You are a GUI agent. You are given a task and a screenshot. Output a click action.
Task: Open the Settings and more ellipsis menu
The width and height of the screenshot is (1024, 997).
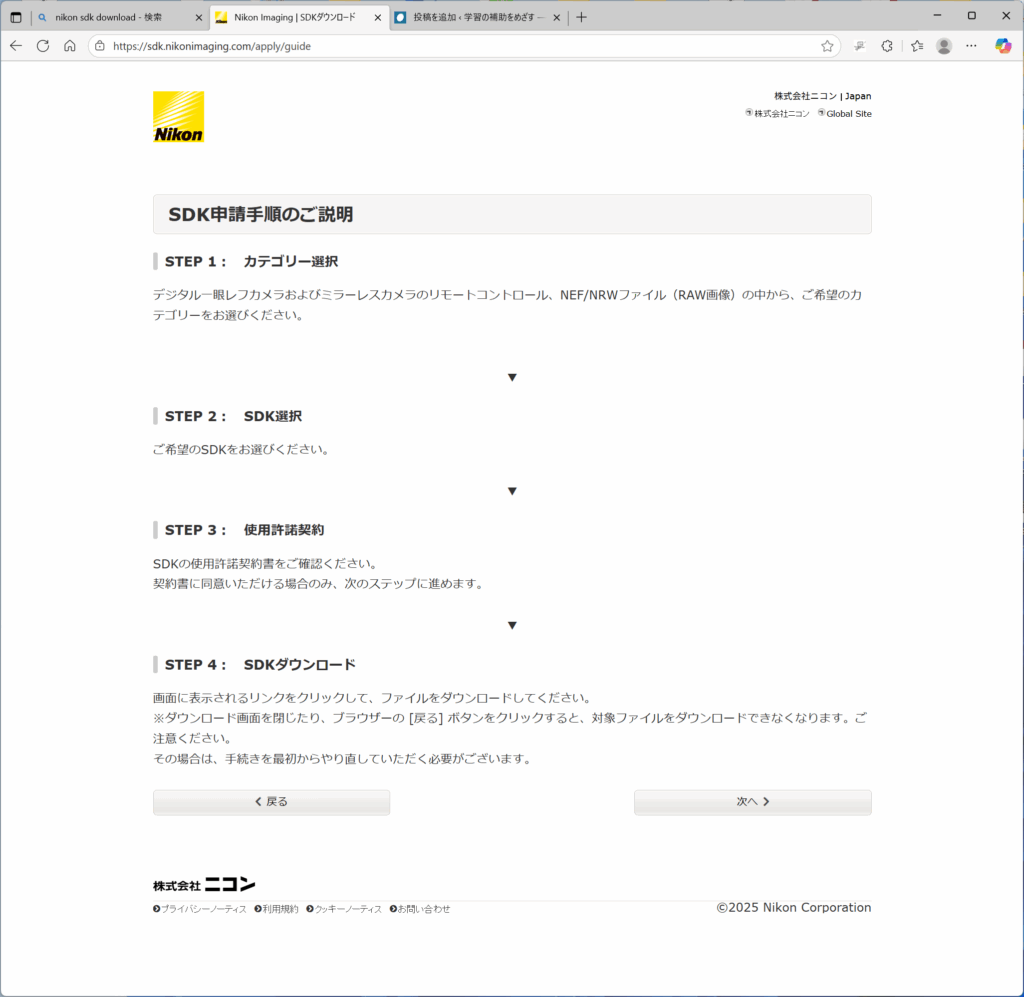(x=972, y=46)
